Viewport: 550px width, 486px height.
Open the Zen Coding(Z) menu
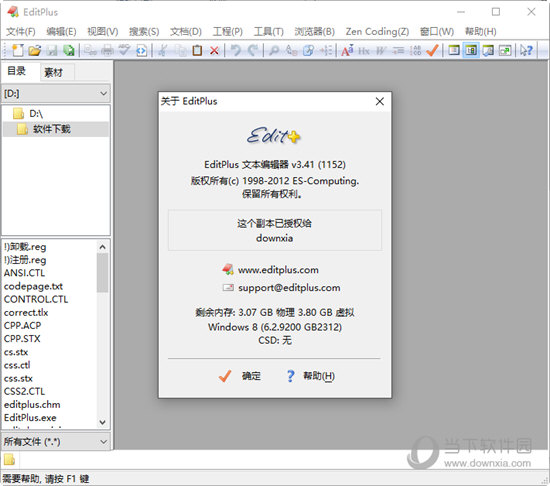click(x=377, y=32)
